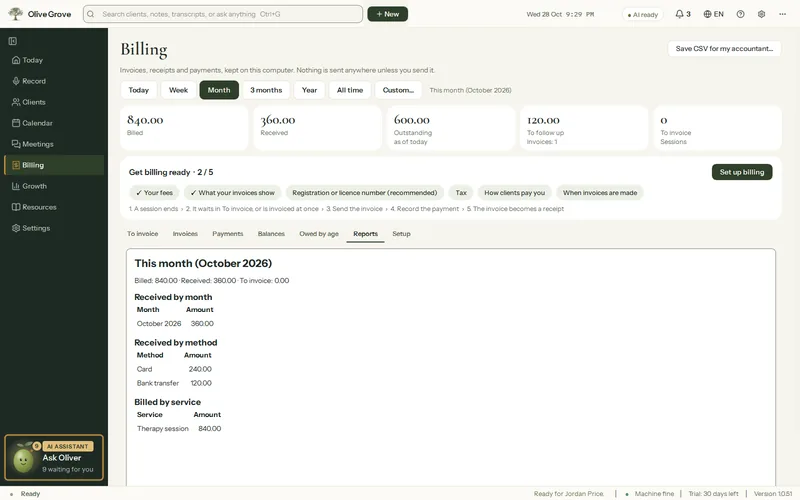Click the Tax setup chip
The width and height of the screenshot is (800, 500).
click(x=461, y=192)
